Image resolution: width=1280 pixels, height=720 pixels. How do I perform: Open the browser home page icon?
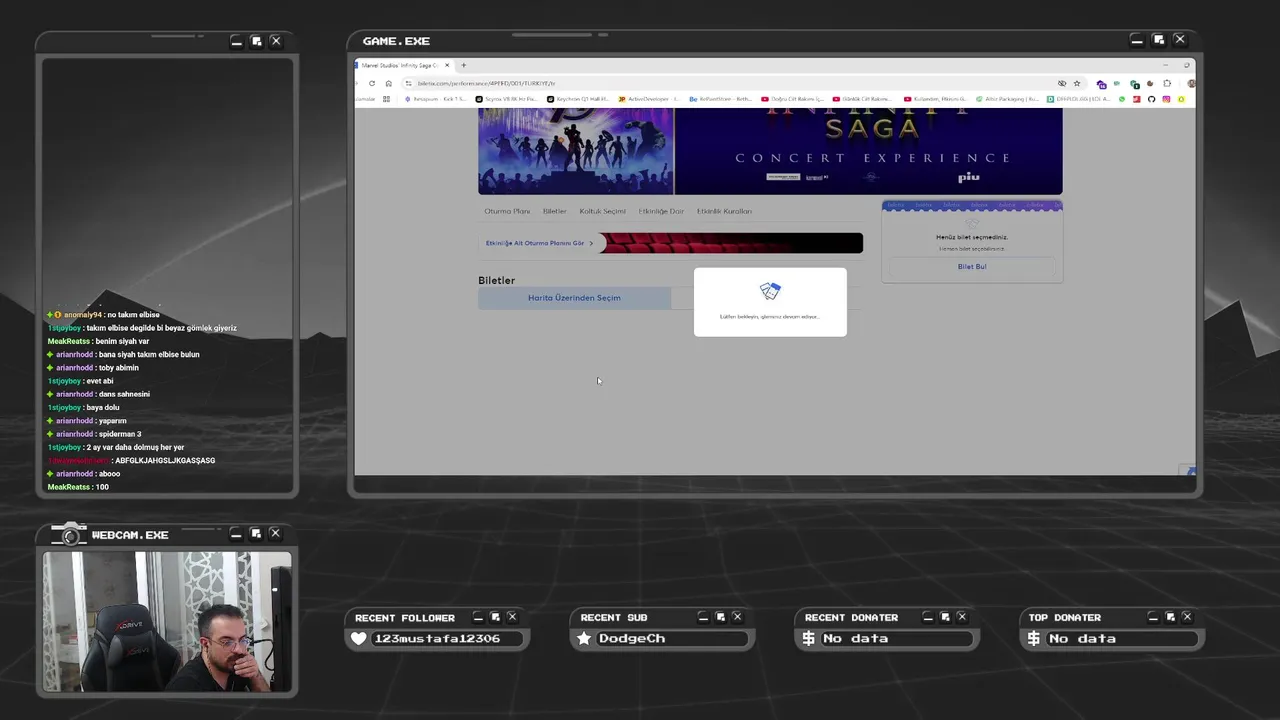pyautogui.click(x=388, y=83)
